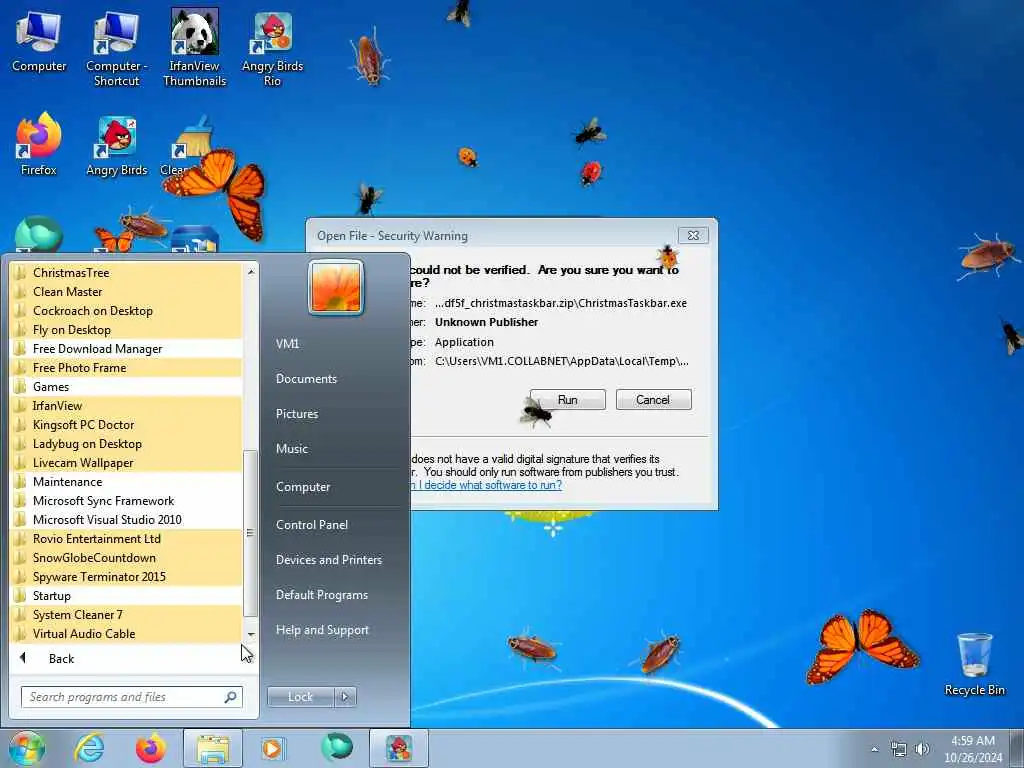Open Computer from Start menu
The image size is (1024, 768).
[303, 487]
